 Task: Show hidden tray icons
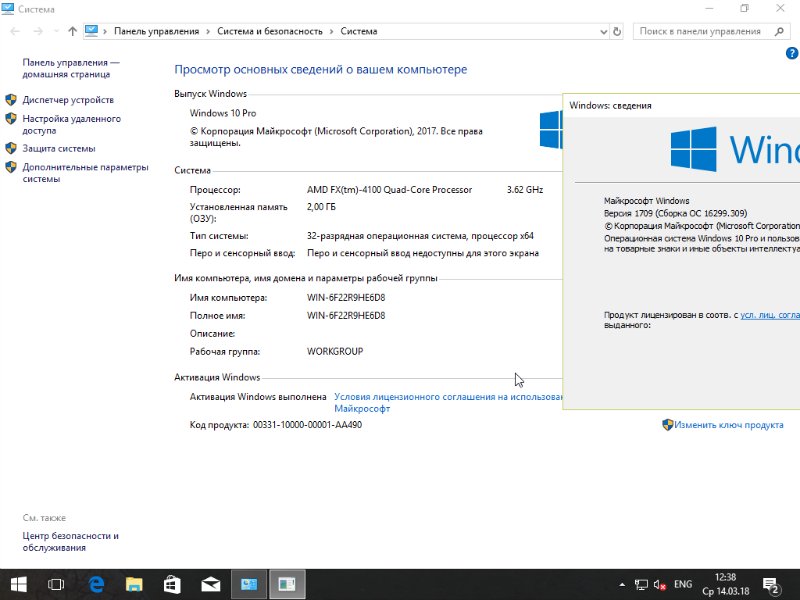coord(621,585)
